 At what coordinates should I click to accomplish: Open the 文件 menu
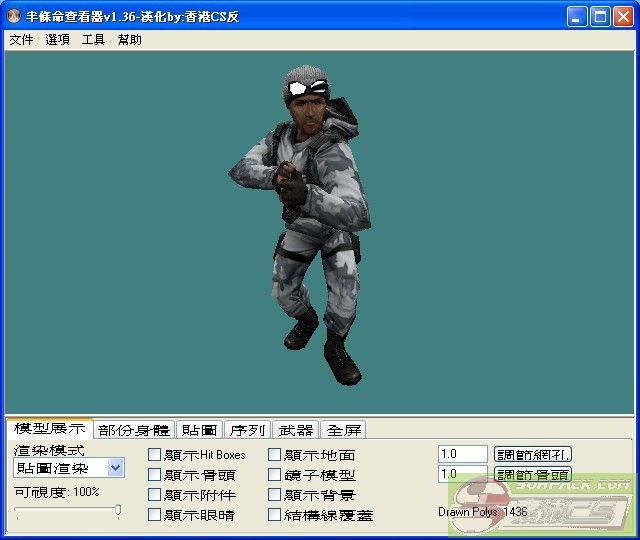(21, 40)
